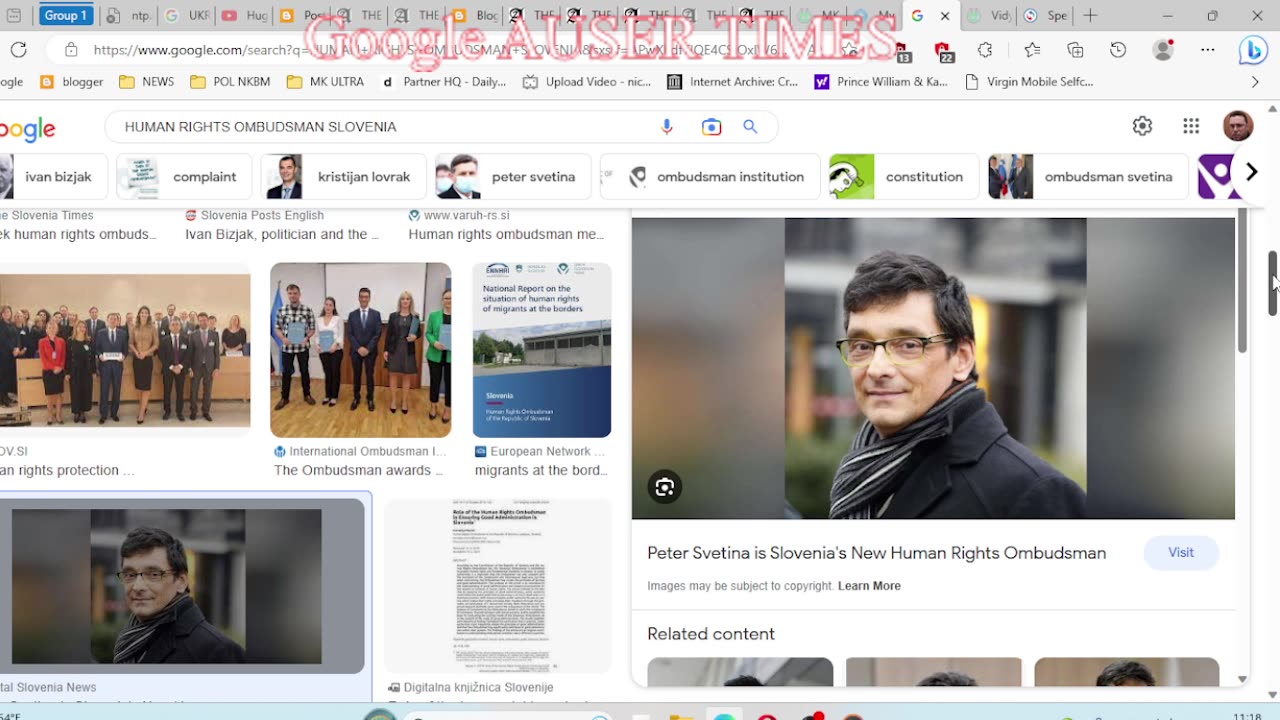Submit search with magnifier icon

(750, 126)
